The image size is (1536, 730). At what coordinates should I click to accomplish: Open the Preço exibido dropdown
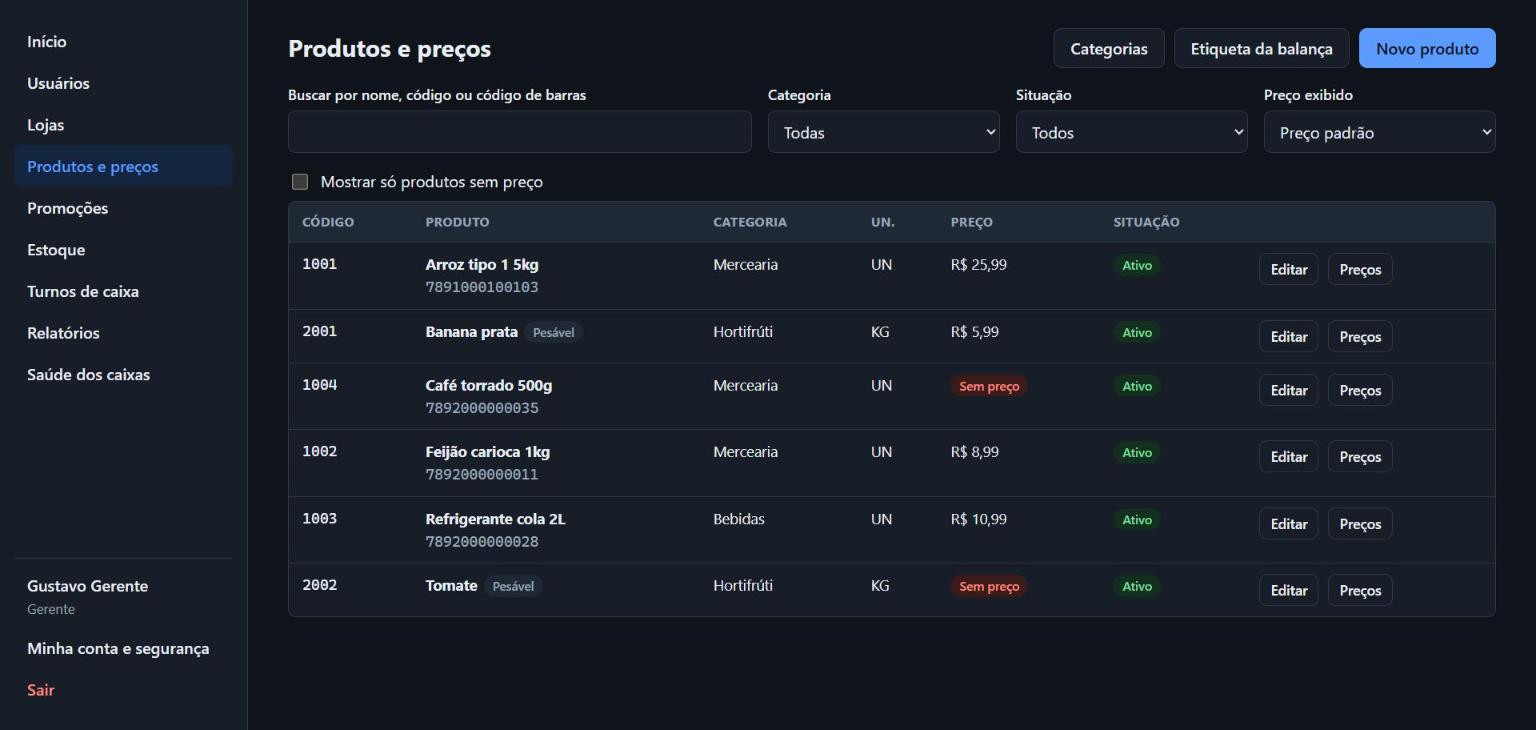(x=1380, y=132)
